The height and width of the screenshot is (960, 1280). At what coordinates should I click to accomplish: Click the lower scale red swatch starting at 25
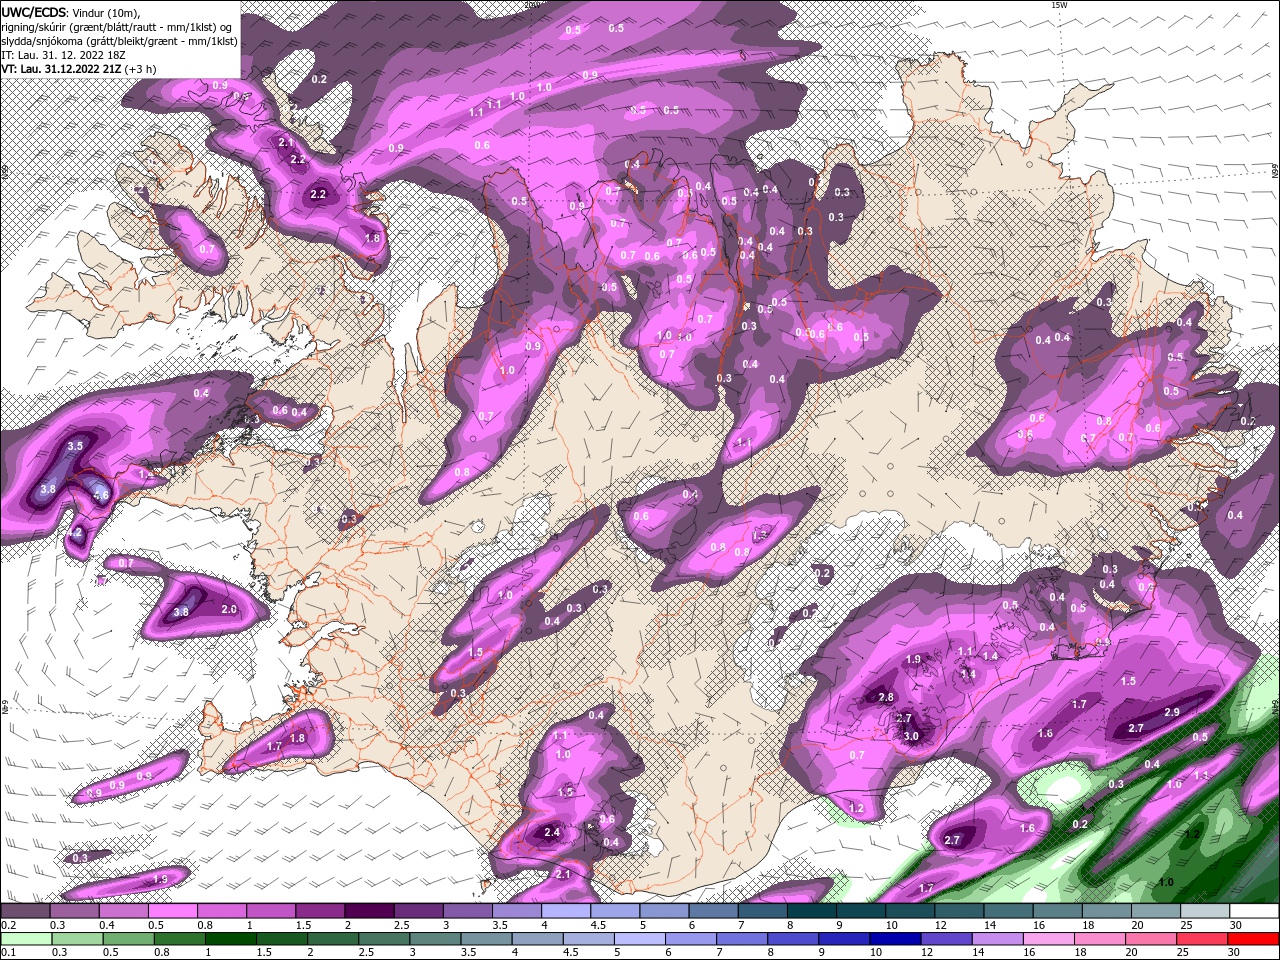click(x=1202, y=939)
